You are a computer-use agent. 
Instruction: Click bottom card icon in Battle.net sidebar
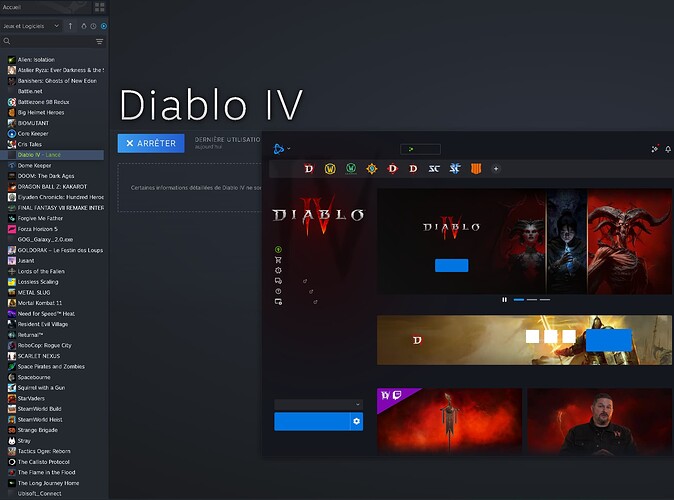point(278,302)
